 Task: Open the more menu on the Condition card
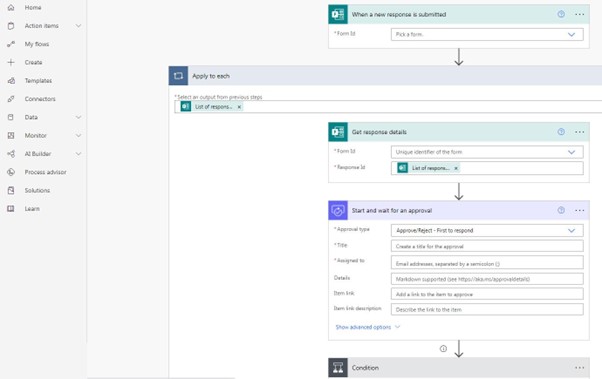click(579, 367)
